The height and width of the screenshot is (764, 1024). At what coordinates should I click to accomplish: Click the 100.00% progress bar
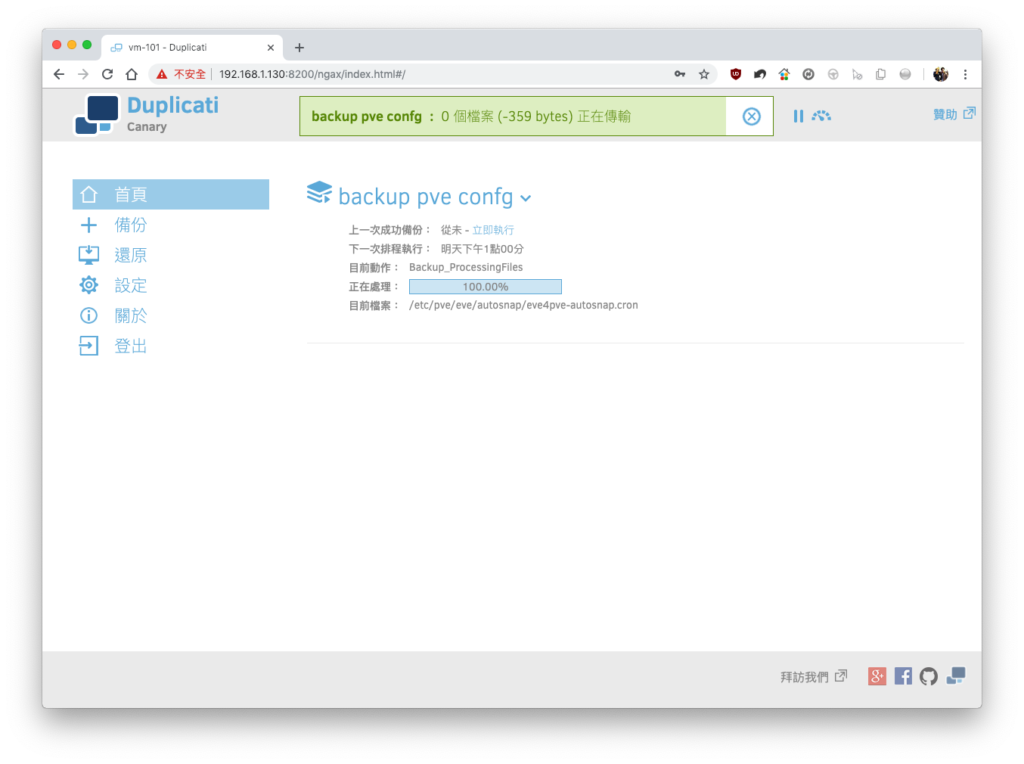click(485, 287)
